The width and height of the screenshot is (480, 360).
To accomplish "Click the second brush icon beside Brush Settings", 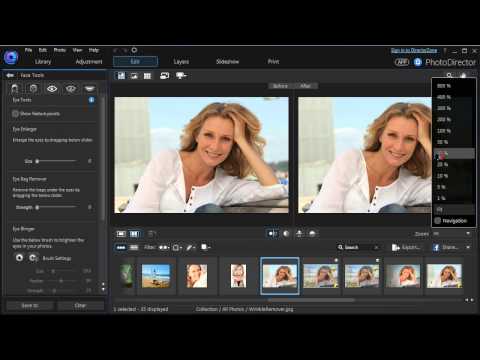I will pyautogui.click(x=33, y=258).
